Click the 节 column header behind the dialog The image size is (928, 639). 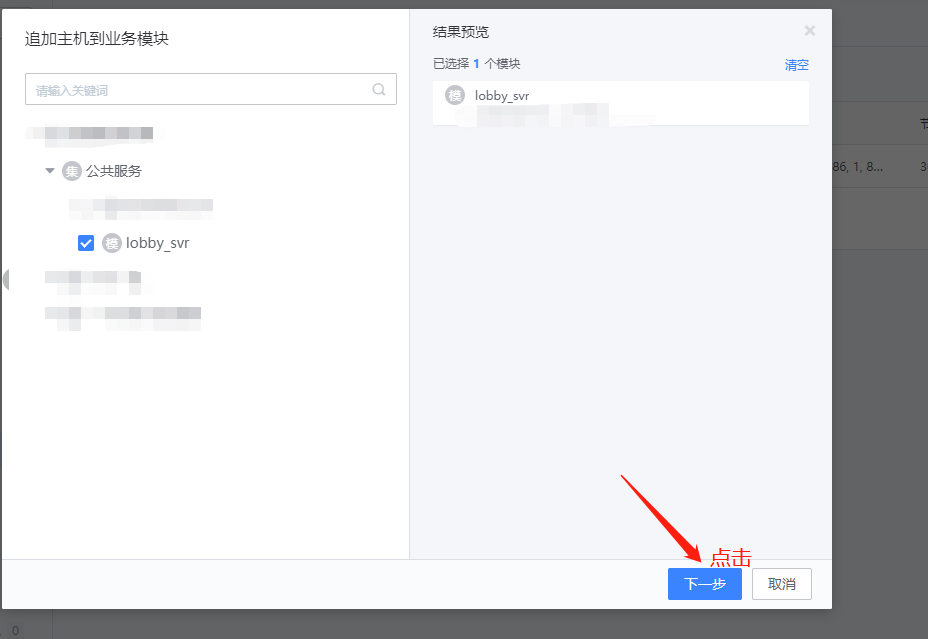[921, 122]
